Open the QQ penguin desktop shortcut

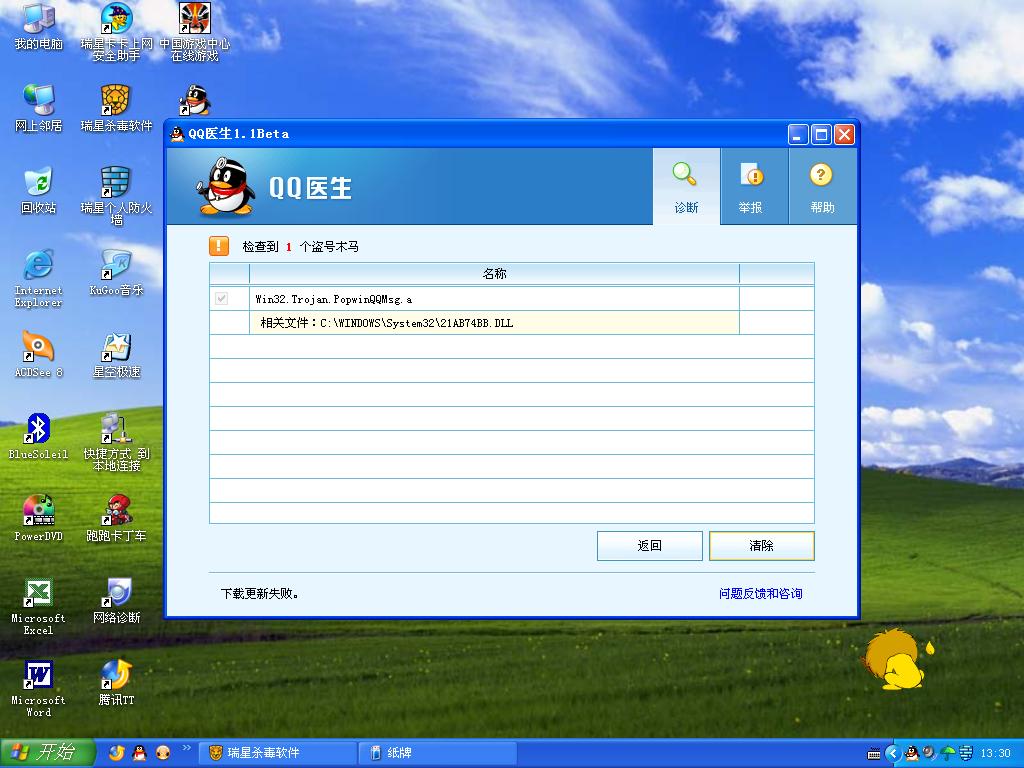pyautogui.click(x=195, y=101)
